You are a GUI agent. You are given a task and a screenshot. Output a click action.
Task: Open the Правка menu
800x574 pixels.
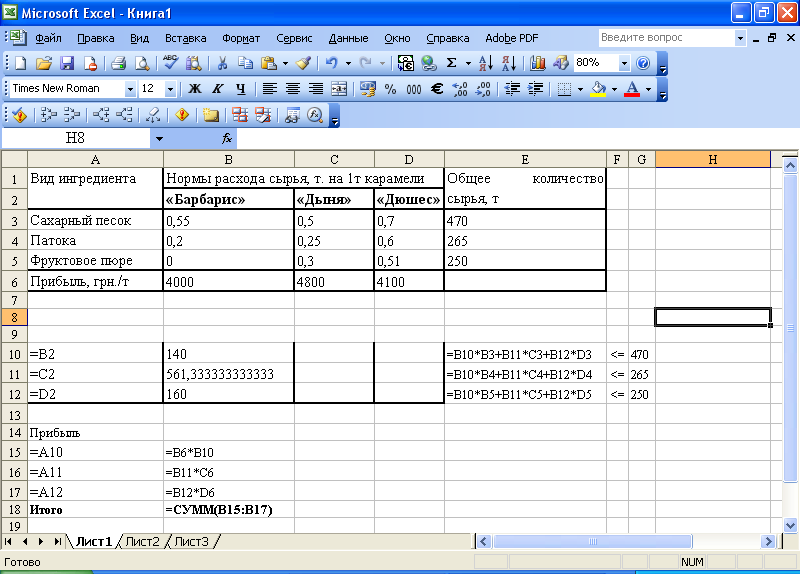95,38
